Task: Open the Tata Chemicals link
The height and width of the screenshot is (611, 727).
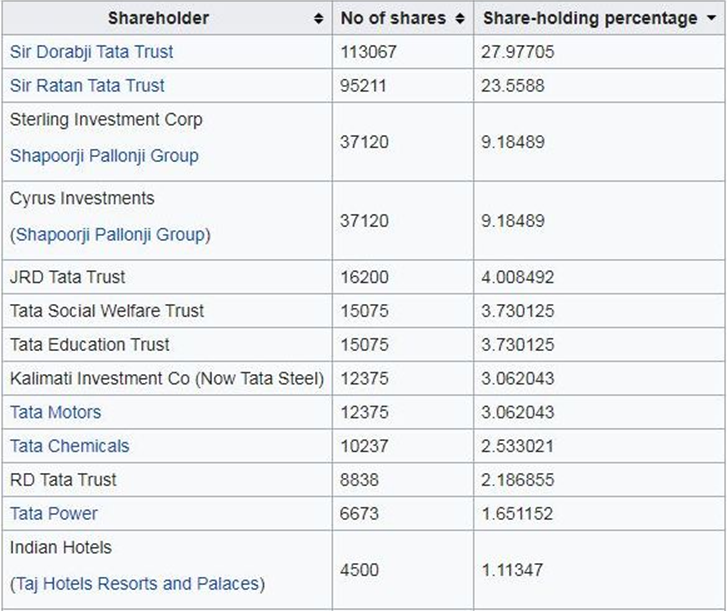Action: coord(70,446)
